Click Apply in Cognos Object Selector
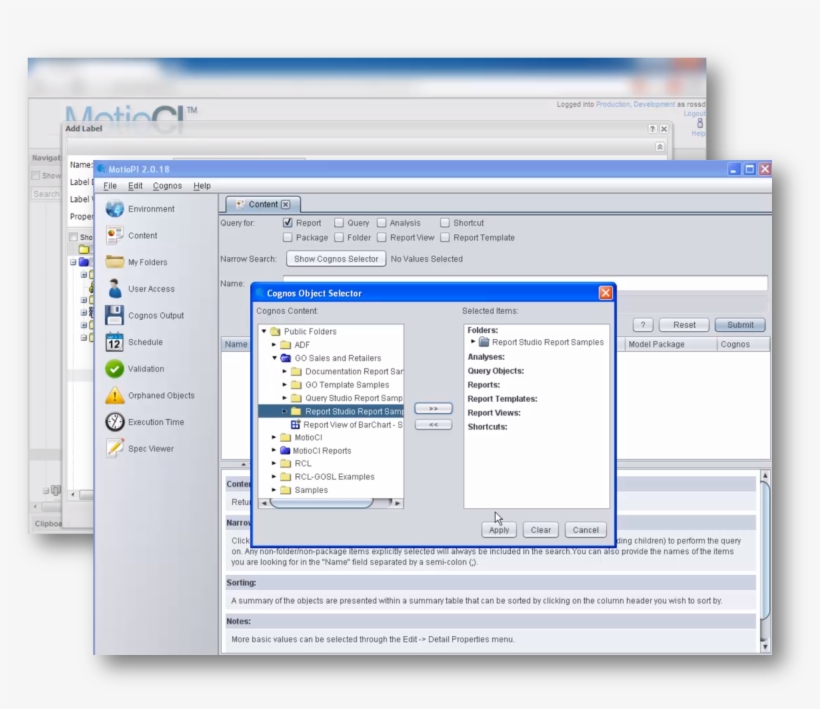 (x=499, y=530)
